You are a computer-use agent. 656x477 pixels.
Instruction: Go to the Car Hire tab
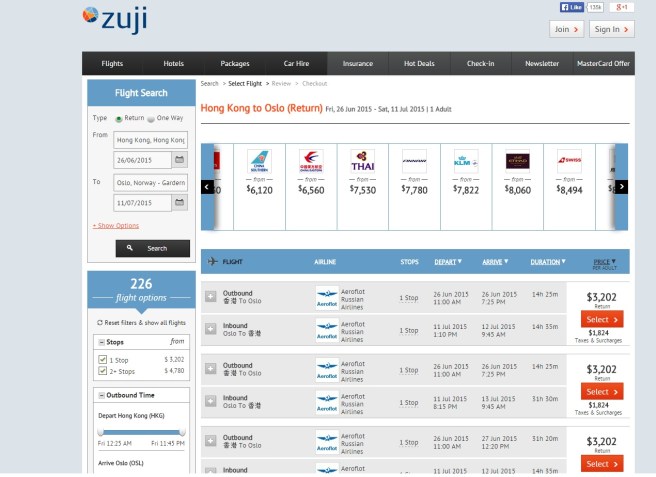click(x=297, y=63)
